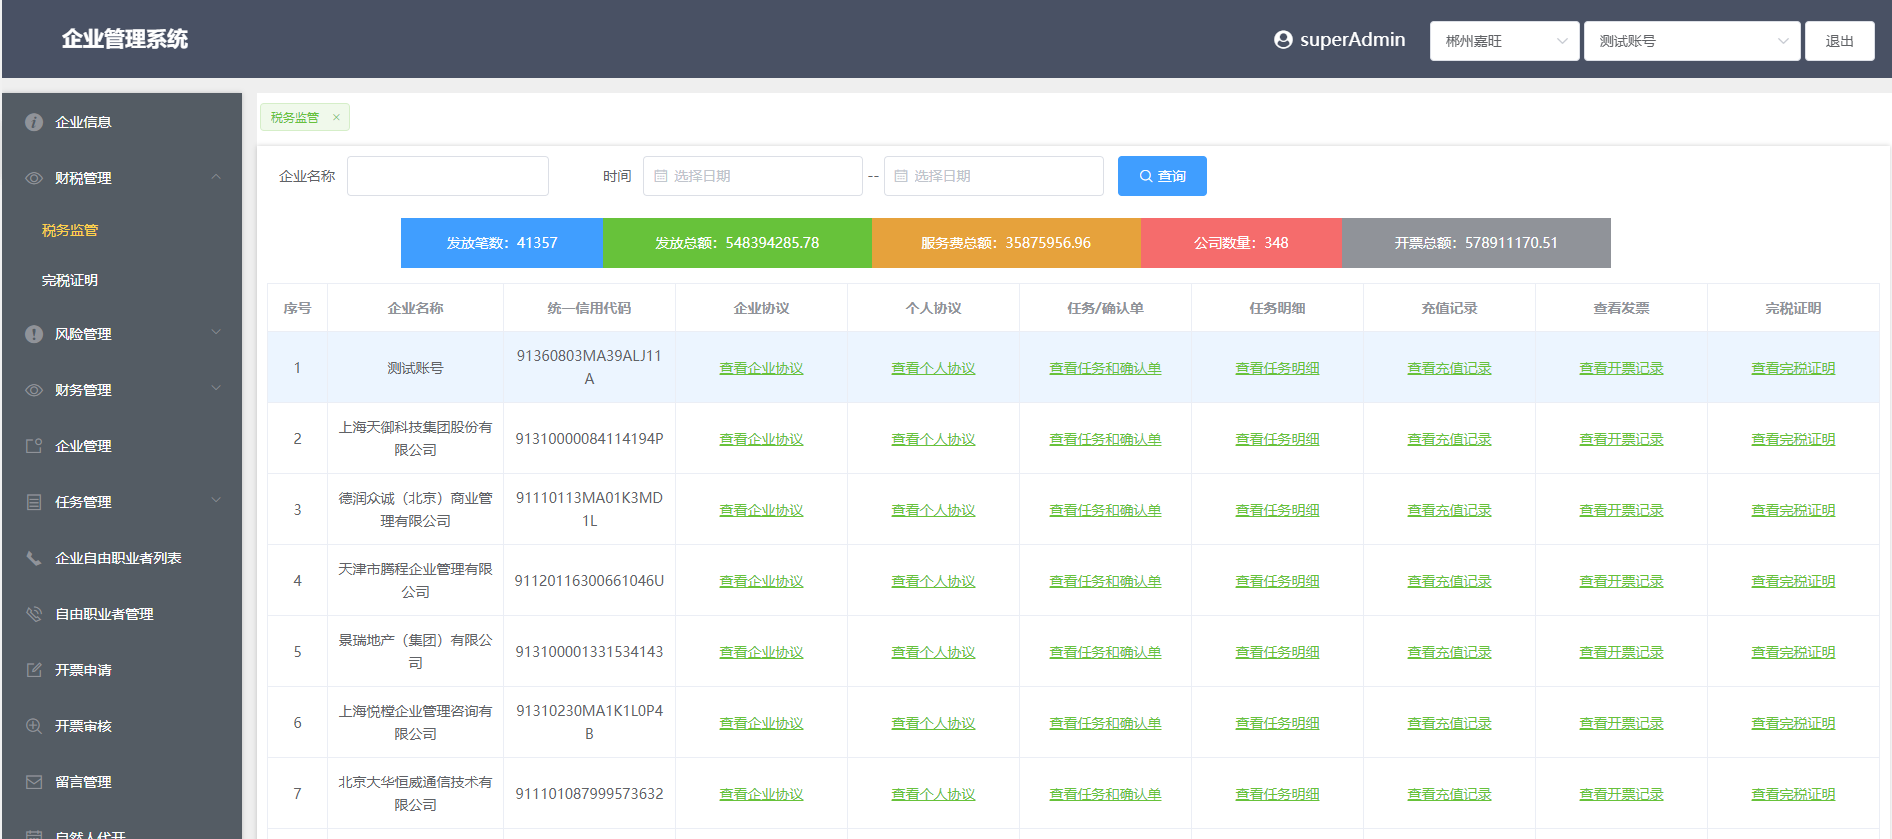Click the calendar icon in end date field
This screenshot has height=839, width=1892.
901,176
